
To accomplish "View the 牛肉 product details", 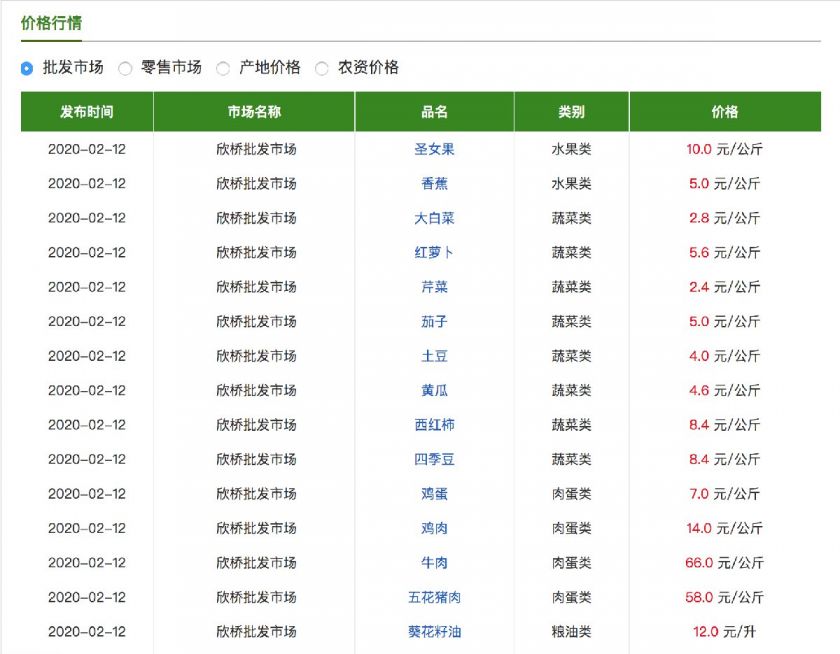I will pyautogui.click(x=434, y=563).
